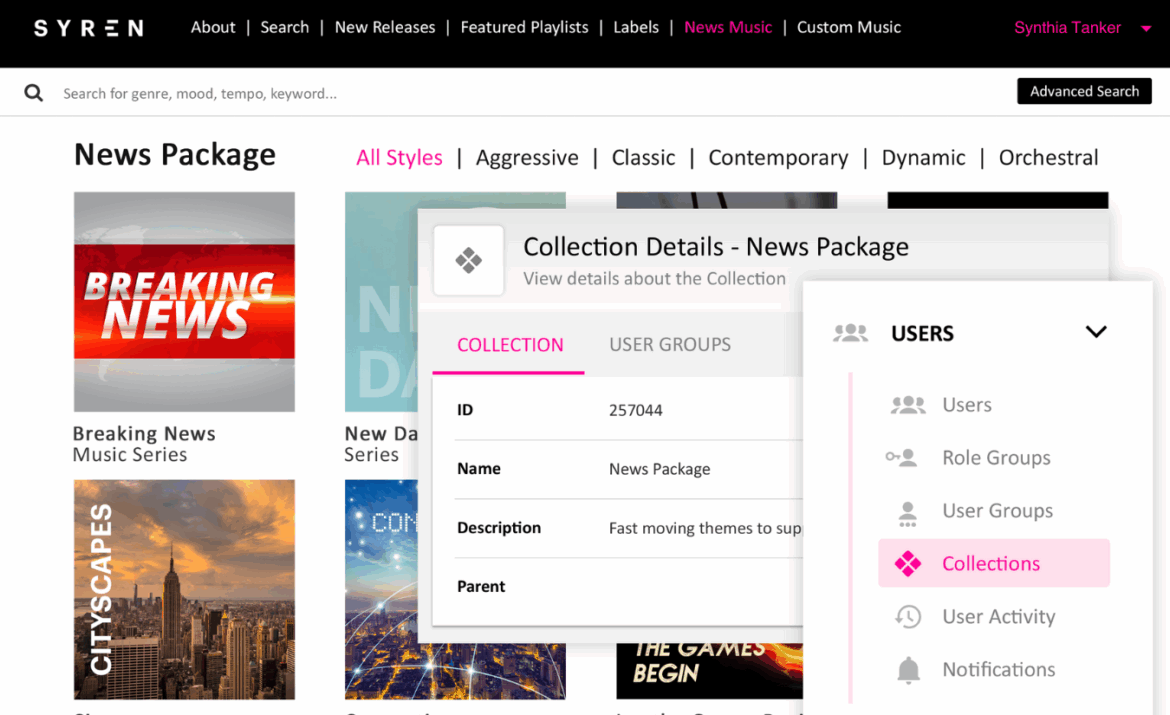Click the Role Groups key icon
1170x715 pixels.
coord(902,458)
